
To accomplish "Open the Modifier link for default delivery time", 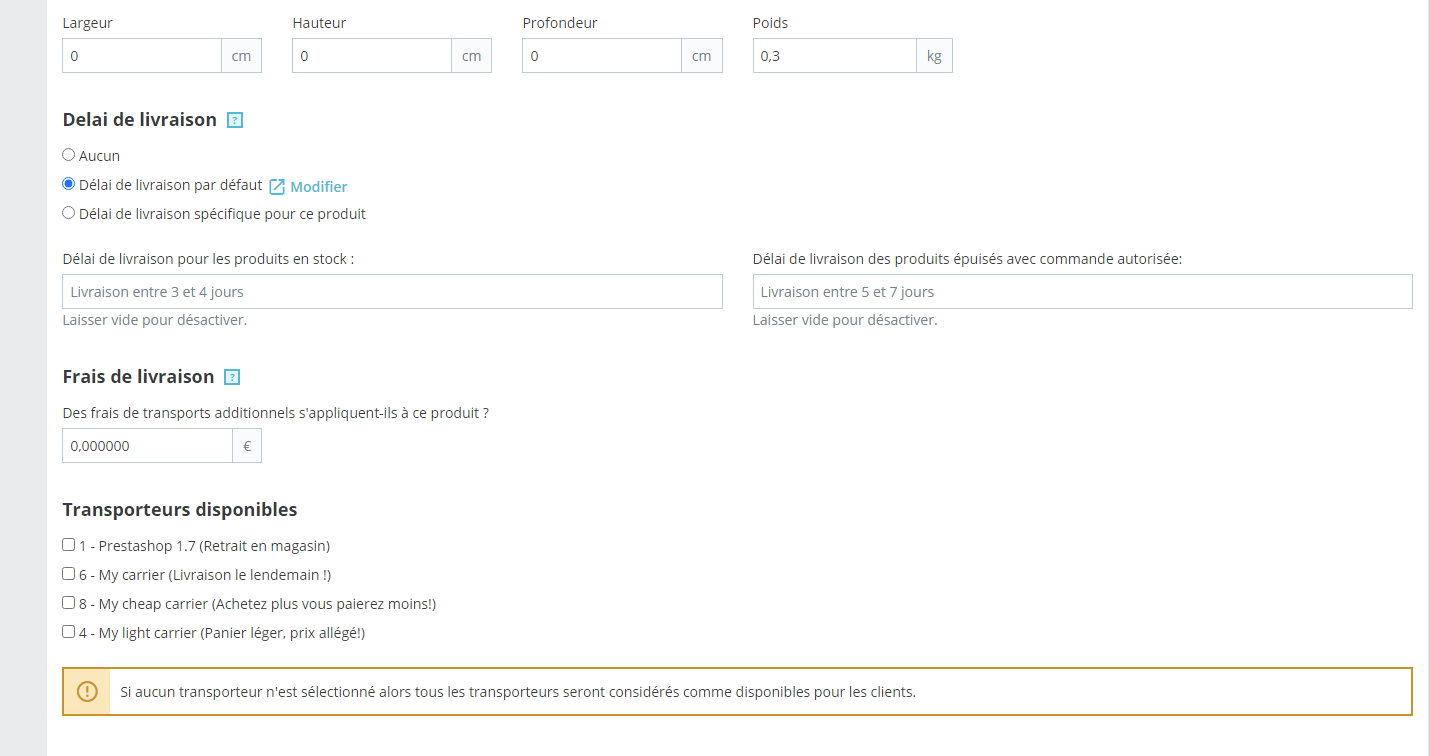I will pyautogui.click(x=318, y=187).
